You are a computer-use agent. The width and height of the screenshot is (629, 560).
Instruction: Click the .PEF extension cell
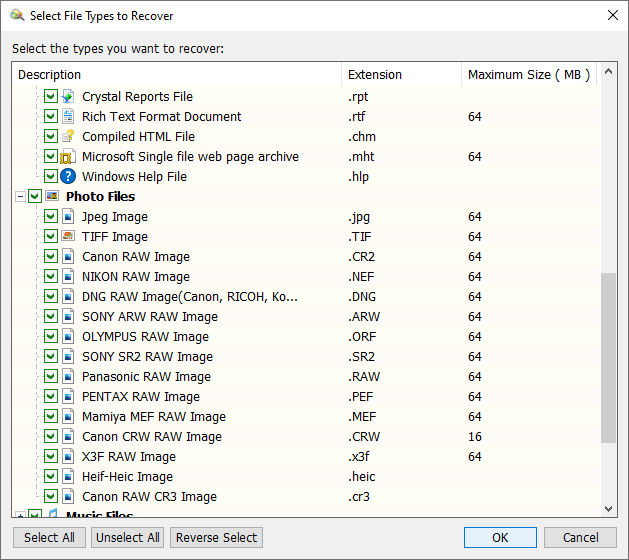click(360, 397)
